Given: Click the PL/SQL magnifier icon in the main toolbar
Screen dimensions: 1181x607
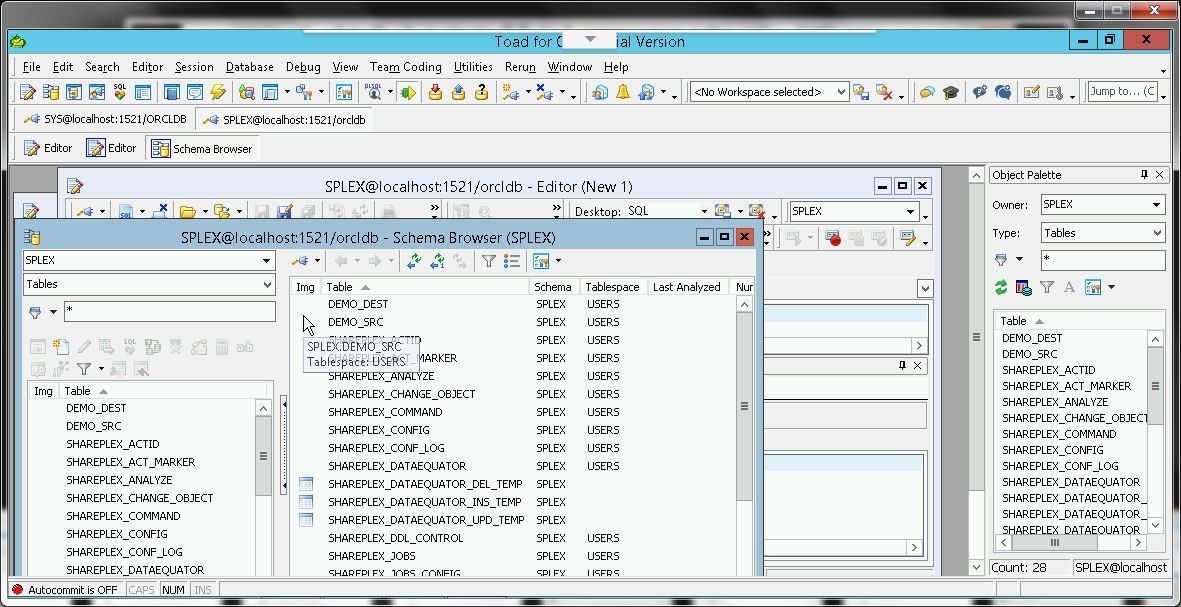Looking at the screenshot, I should tap(374, 92).
